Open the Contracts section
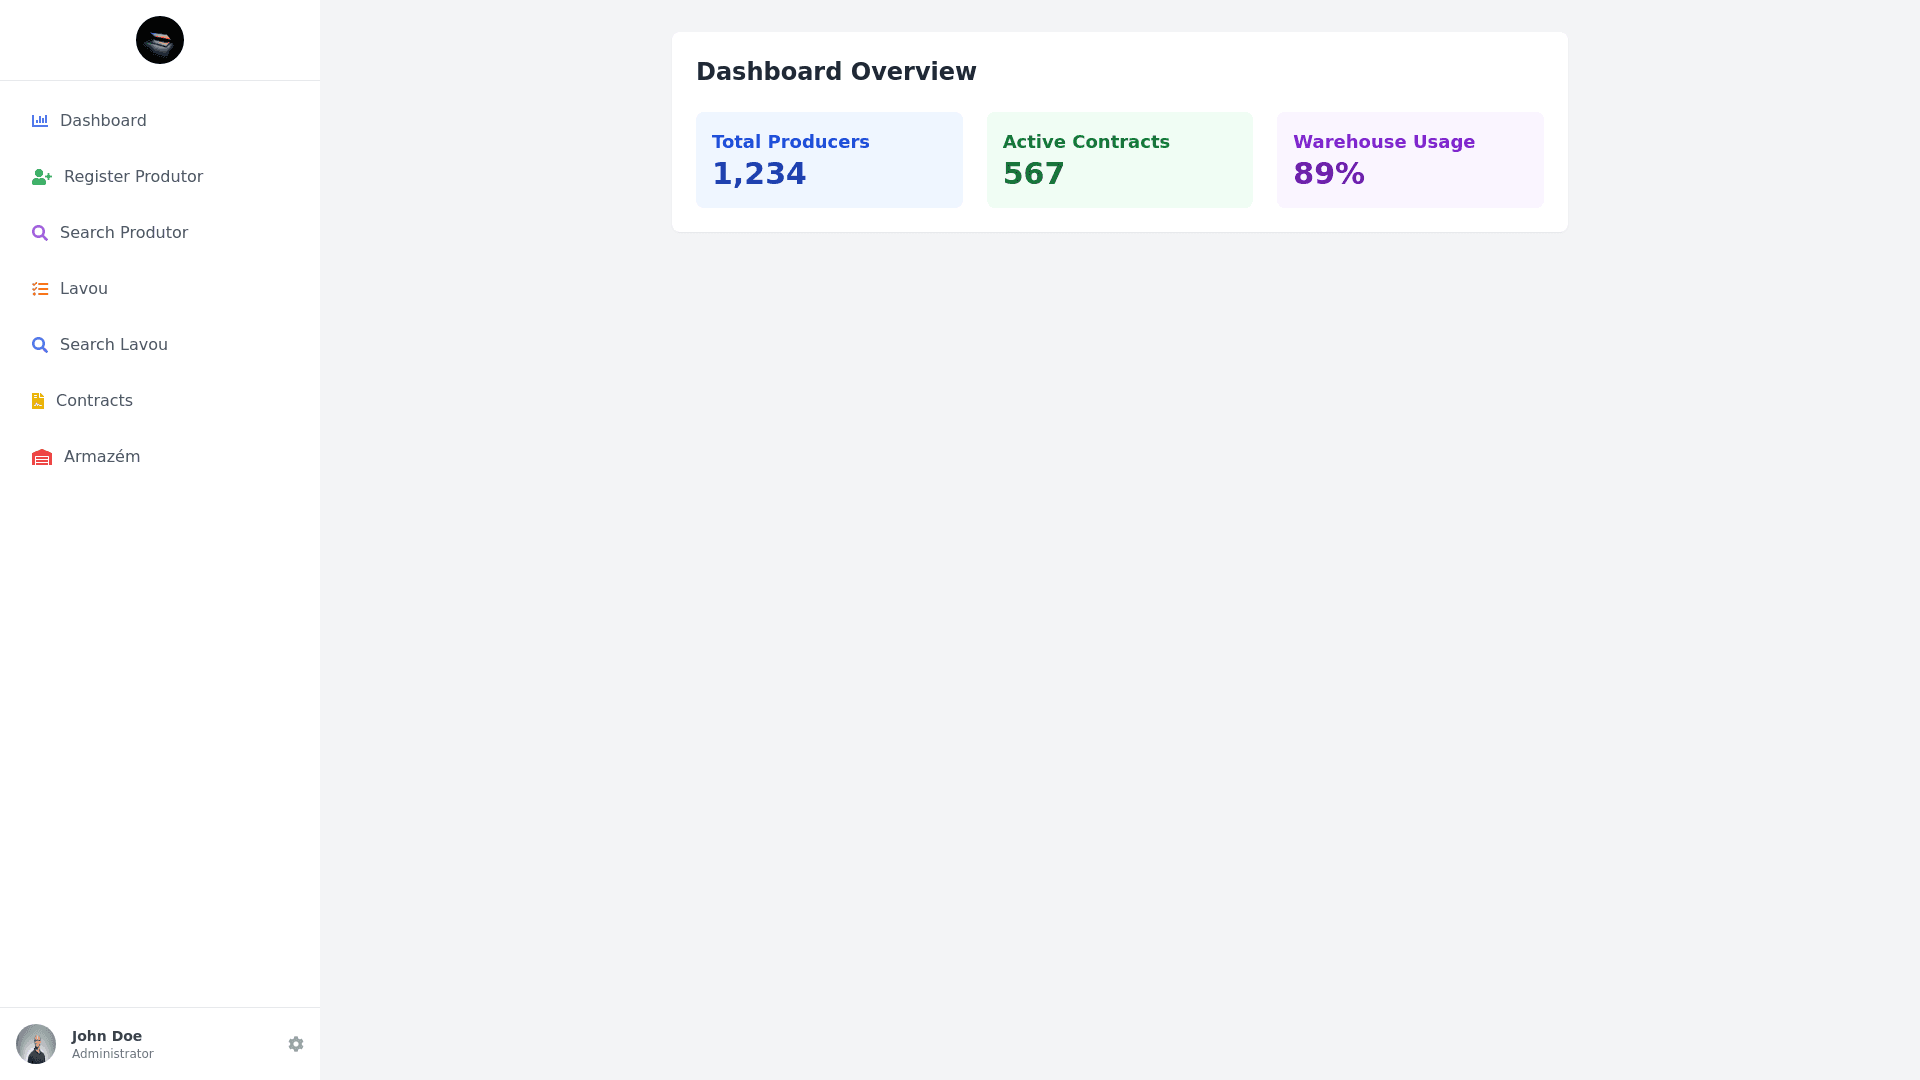The width and height of the screenshot is (1920, 1080). click(94, 401)
